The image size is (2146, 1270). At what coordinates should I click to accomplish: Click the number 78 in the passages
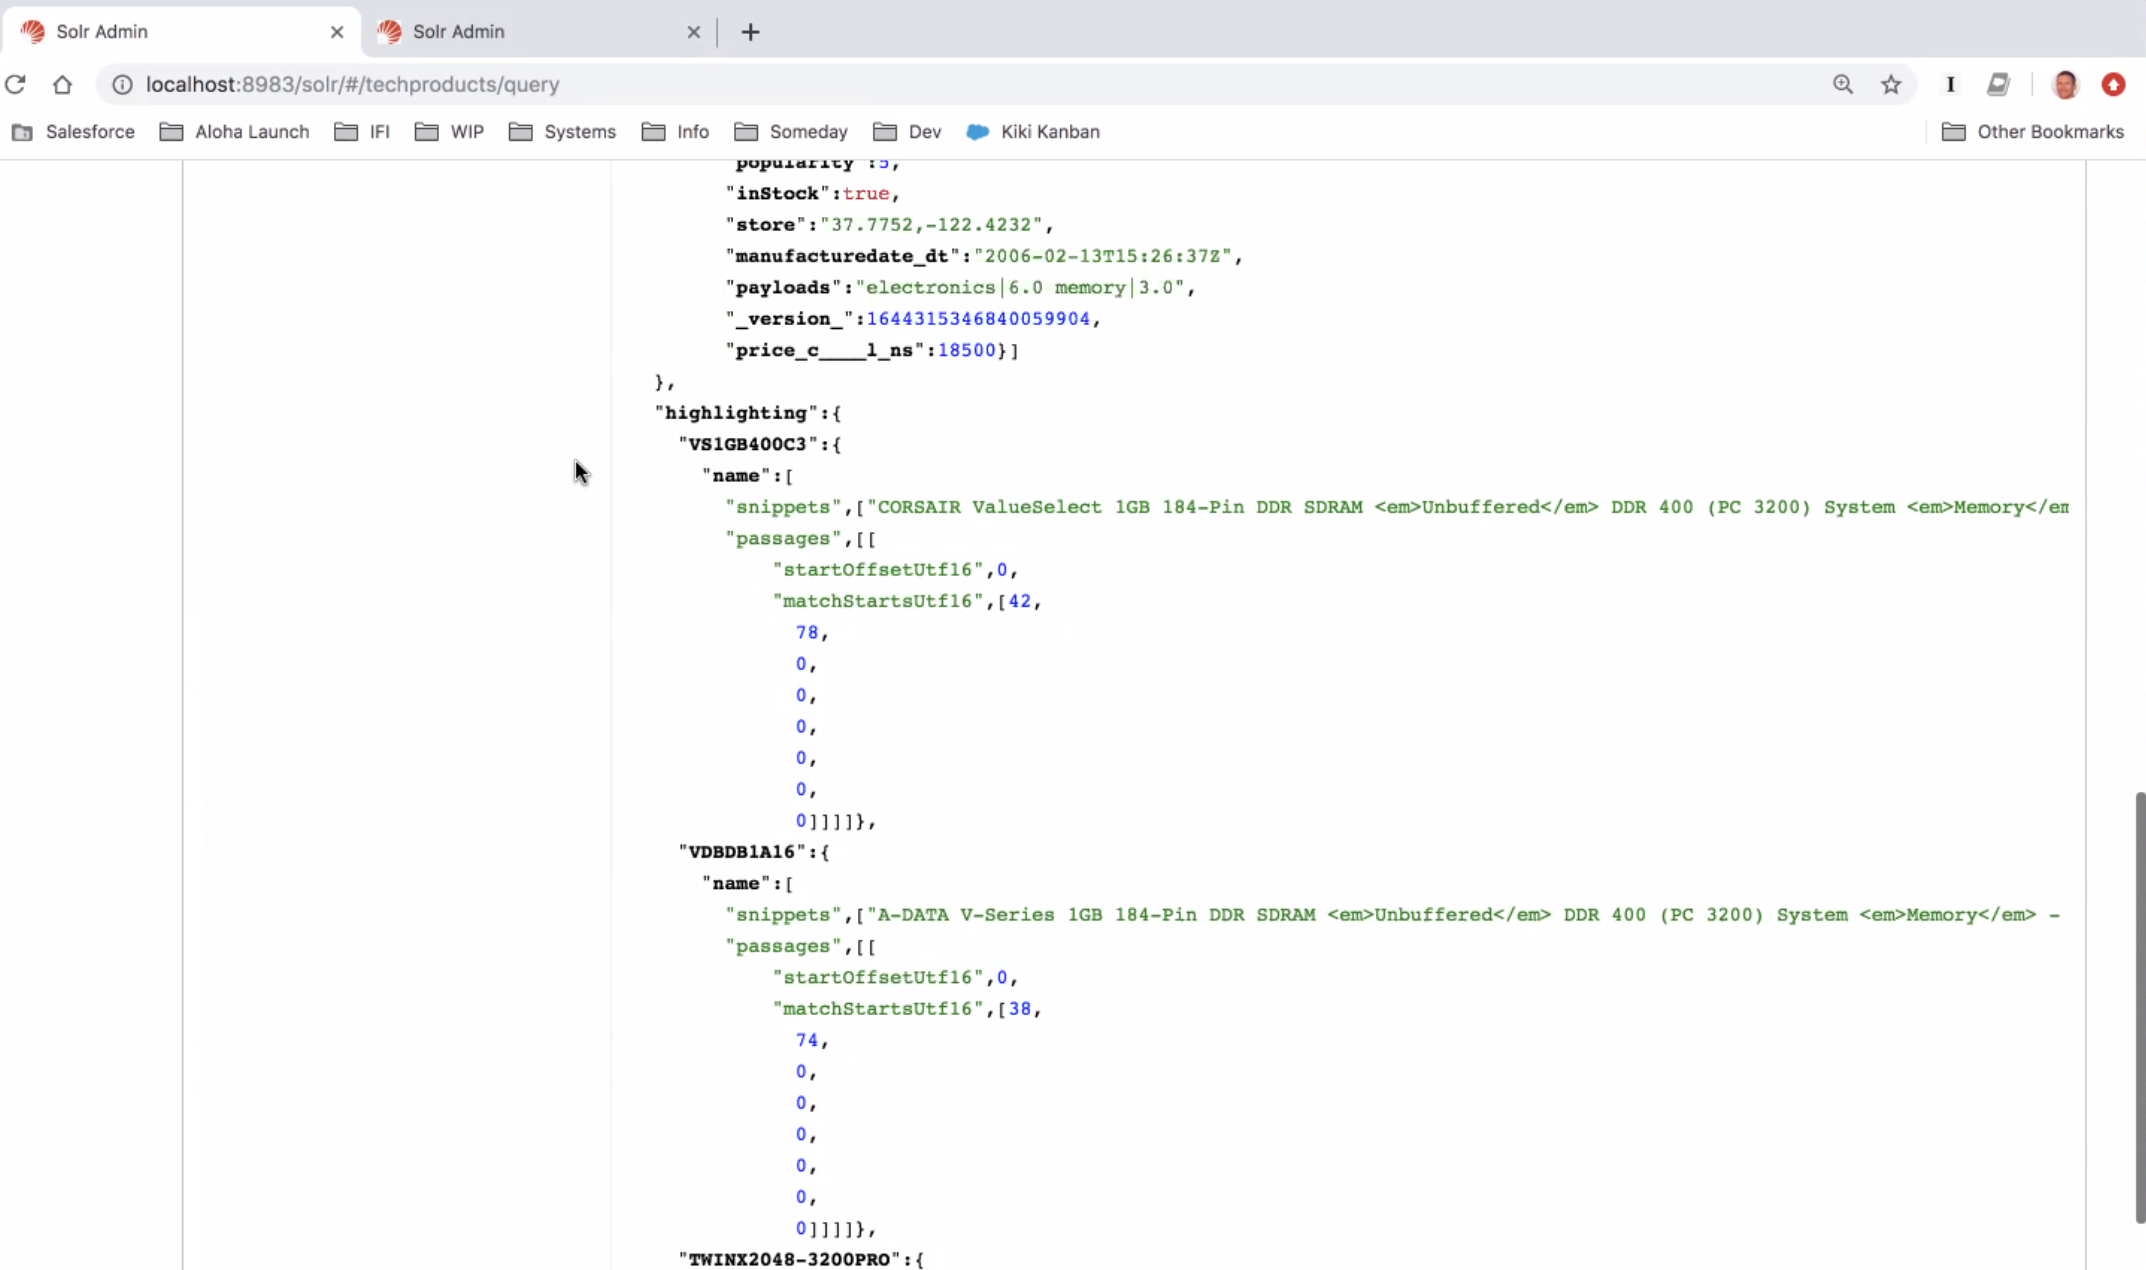point(807,633)
